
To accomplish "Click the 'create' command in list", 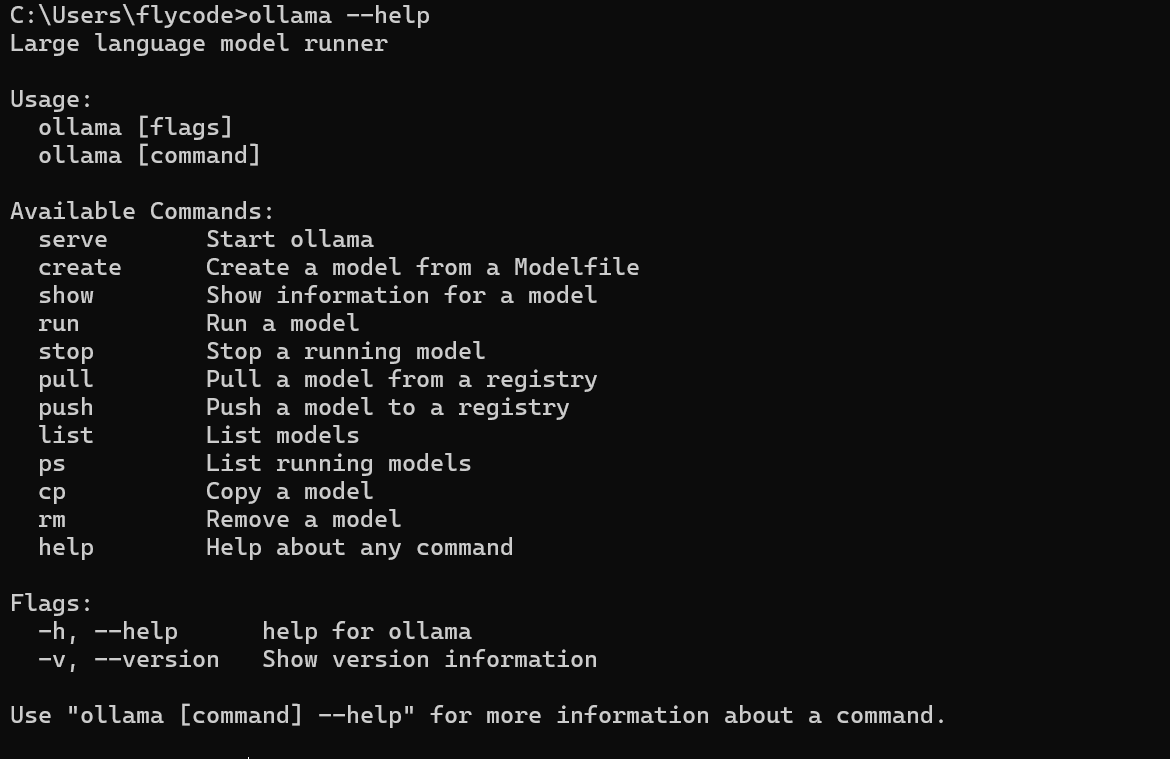I will 80,267.
